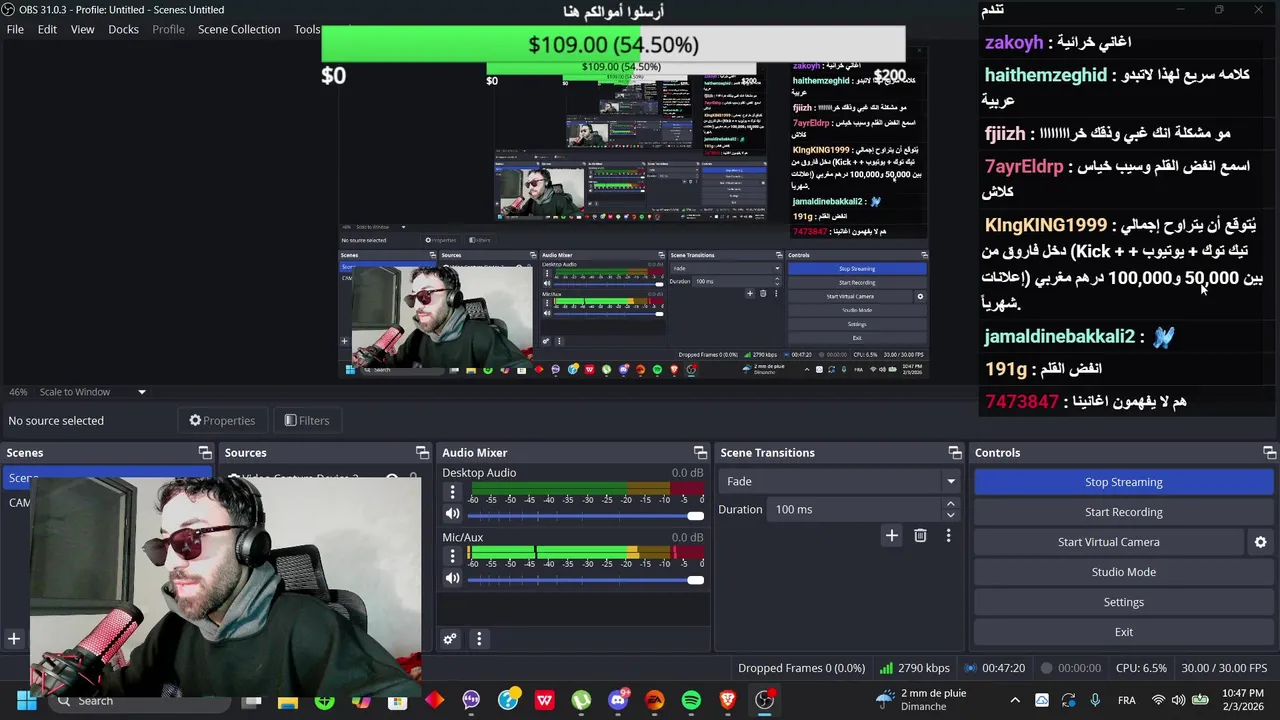The width and height of the screenshot is (1280, 720).
Task: Click Stop Streaming button
Action: [1123, 482]
